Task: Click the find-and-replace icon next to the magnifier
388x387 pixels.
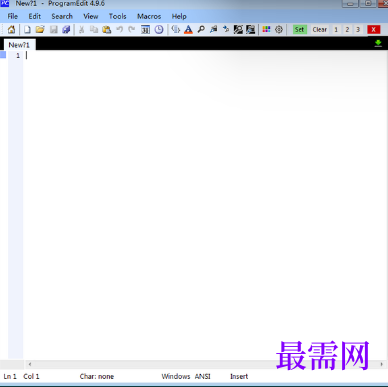Action: coord(214,30)
